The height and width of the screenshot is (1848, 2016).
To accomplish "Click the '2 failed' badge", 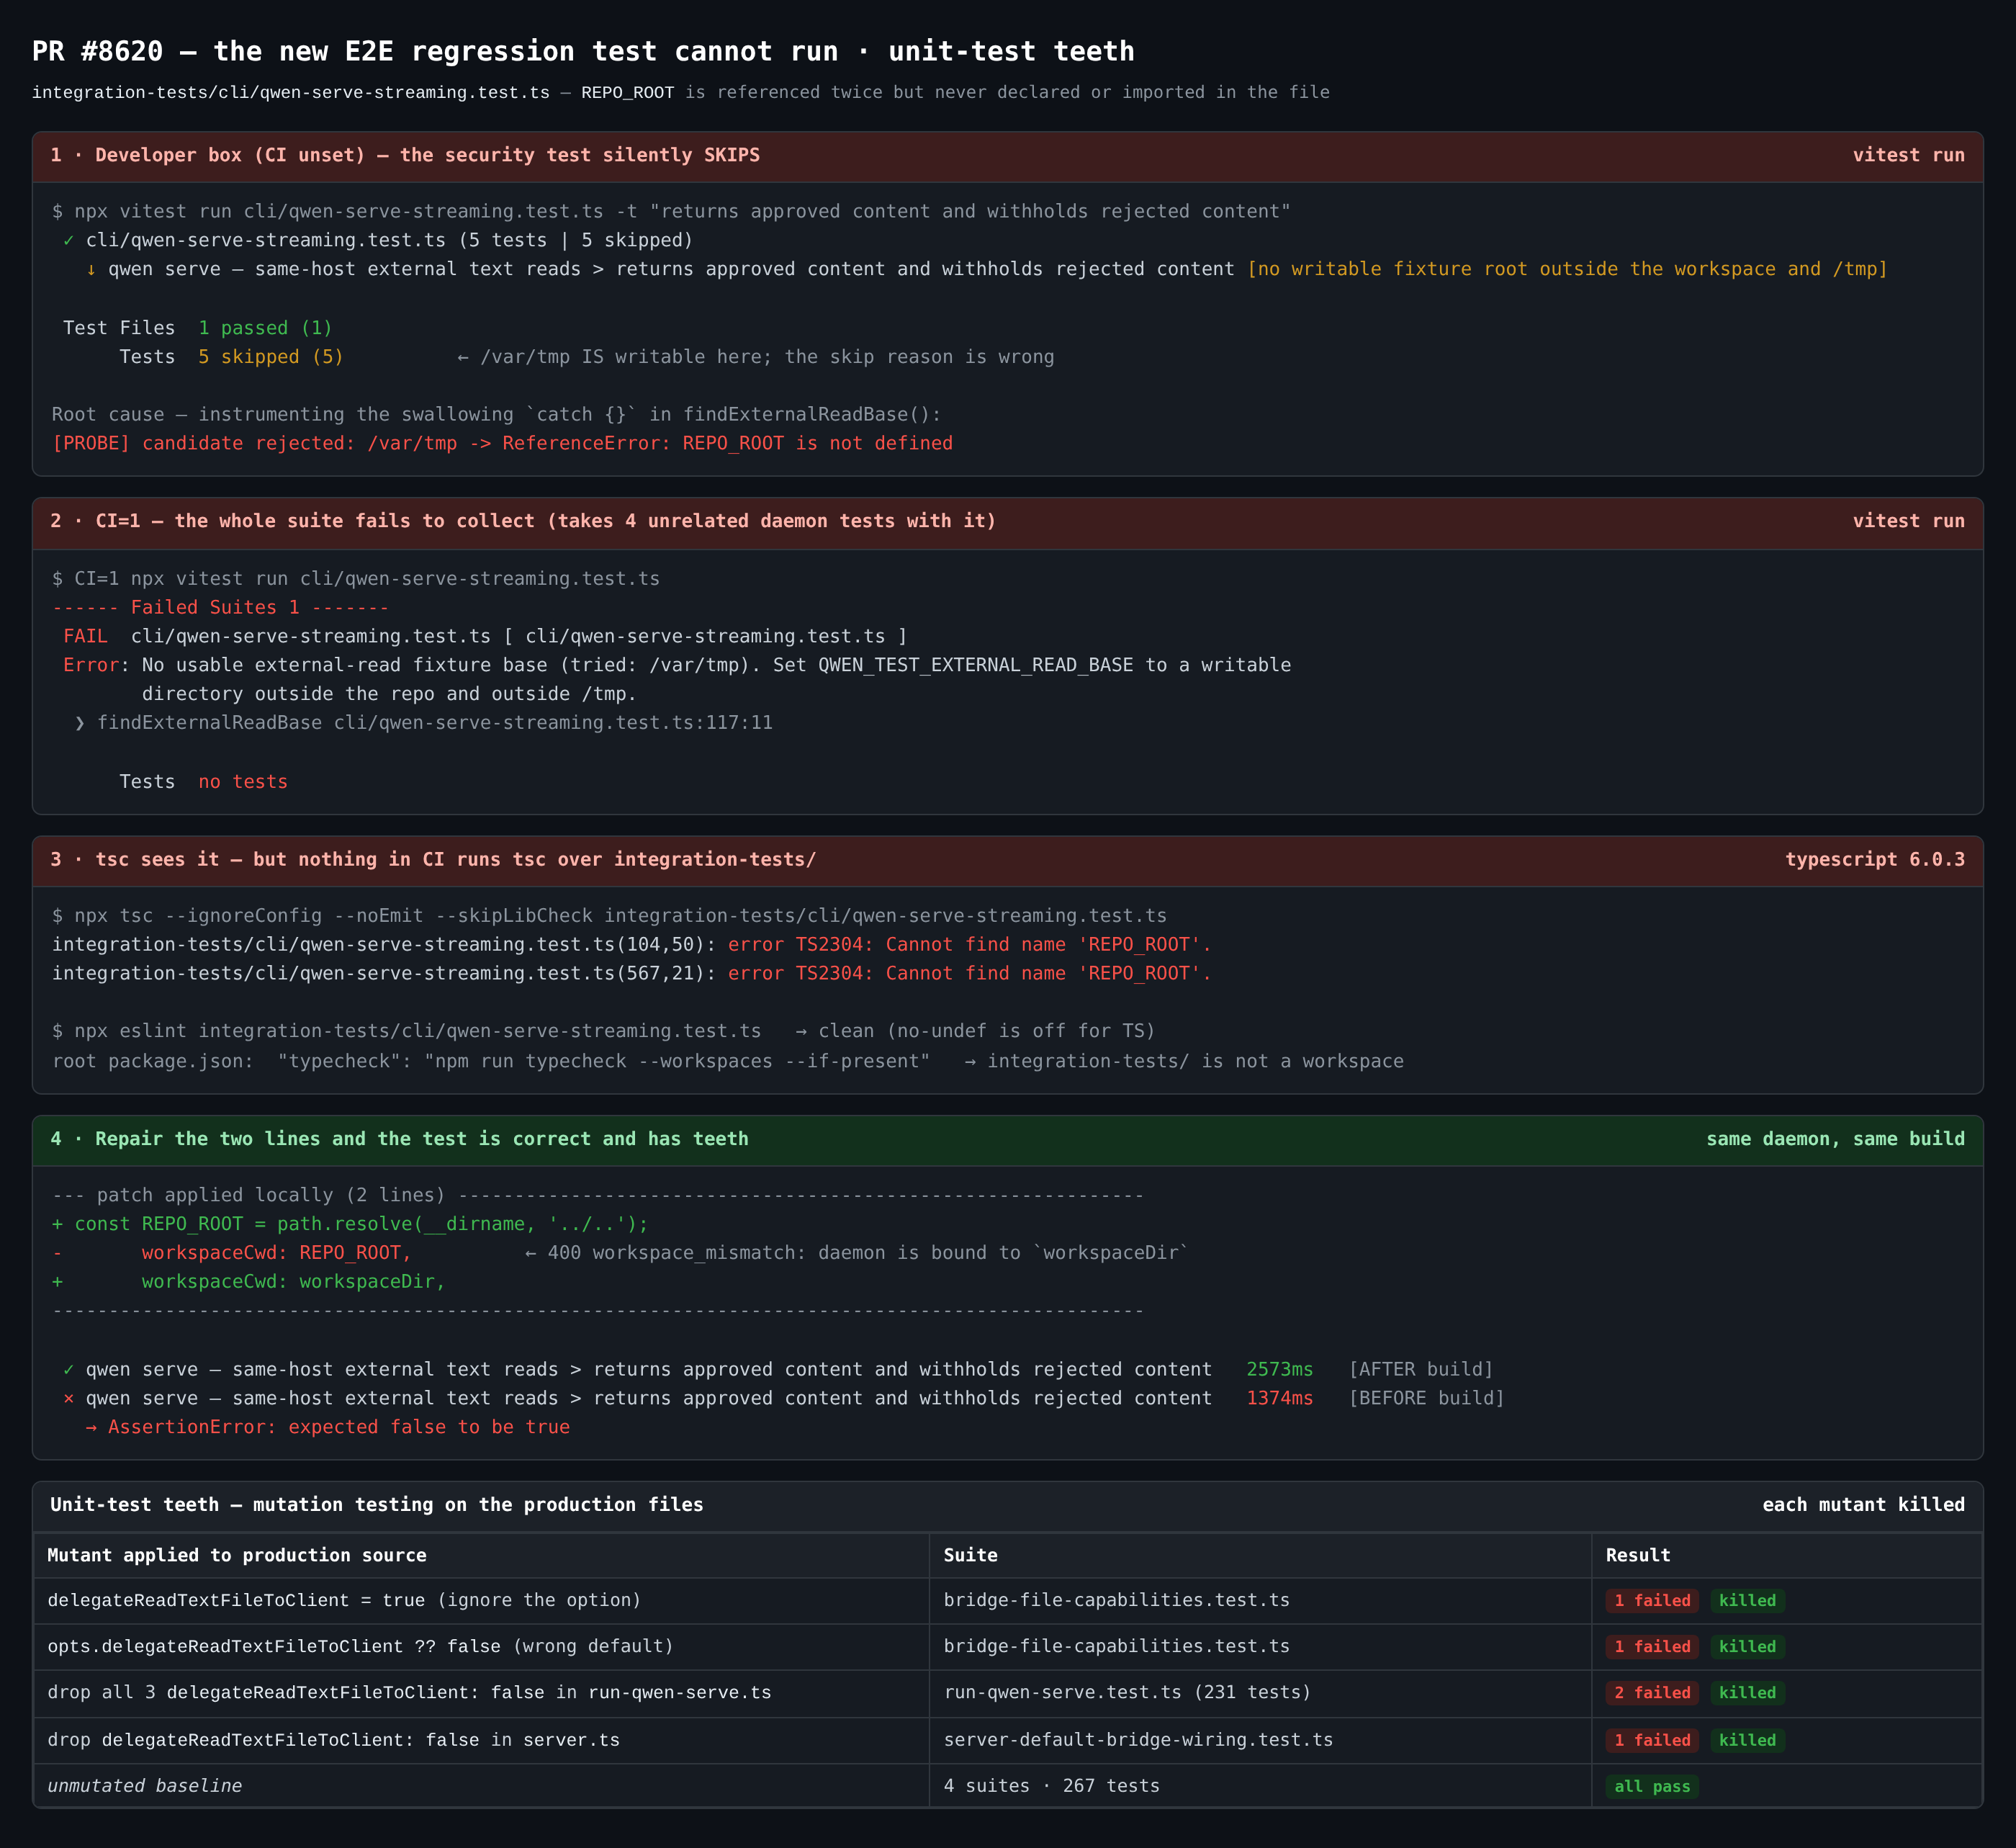I will [1652, 1693].
